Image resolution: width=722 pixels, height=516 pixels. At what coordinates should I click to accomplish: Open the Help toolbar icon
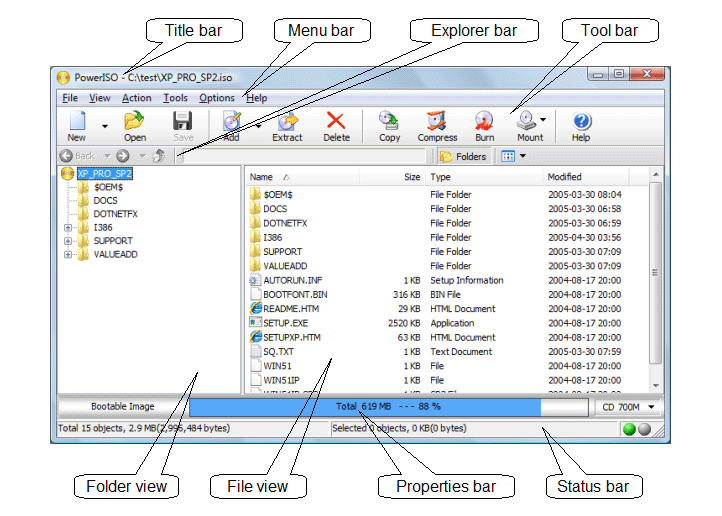click(581, 124)
